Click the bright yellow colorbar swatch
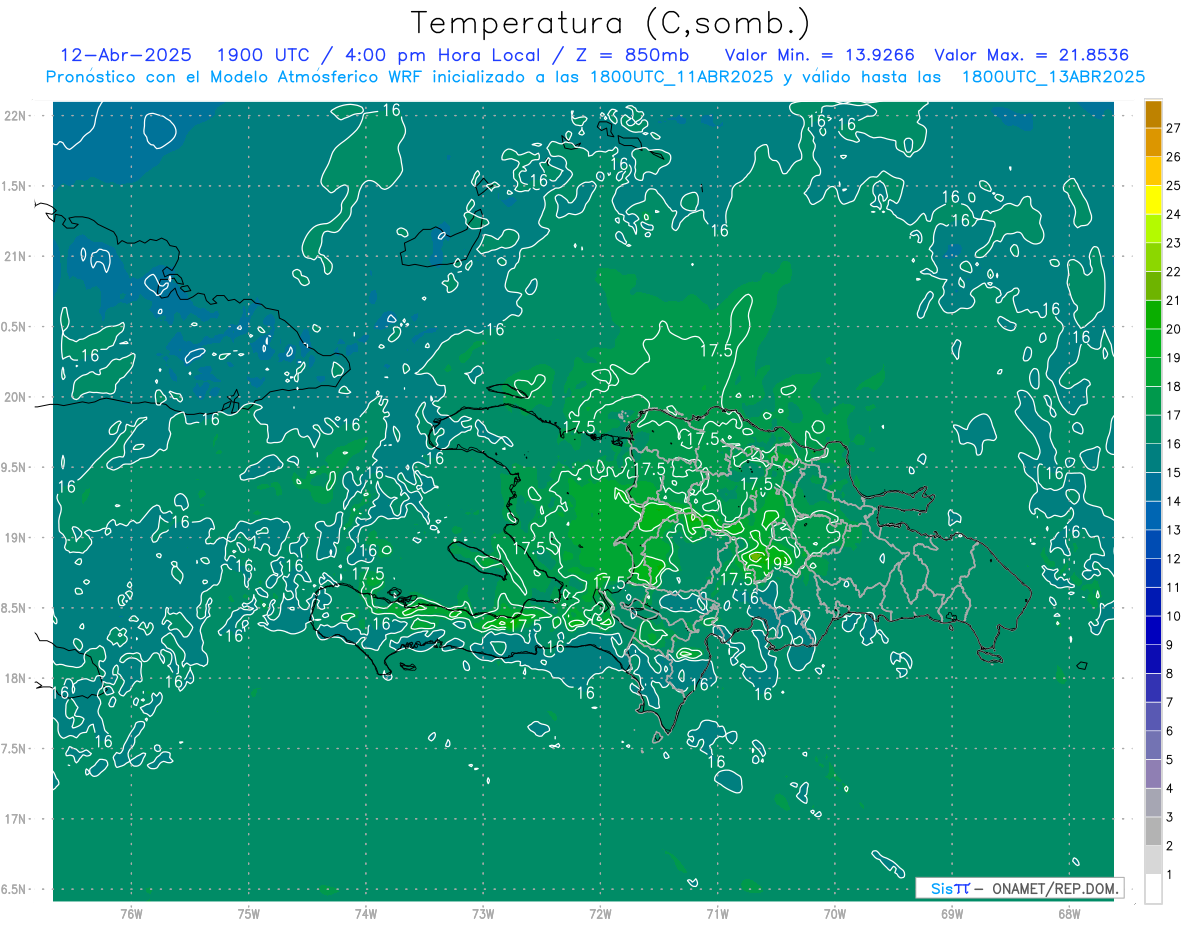The width and height of the screenshot is (1200, 927). pos(1153,200)
